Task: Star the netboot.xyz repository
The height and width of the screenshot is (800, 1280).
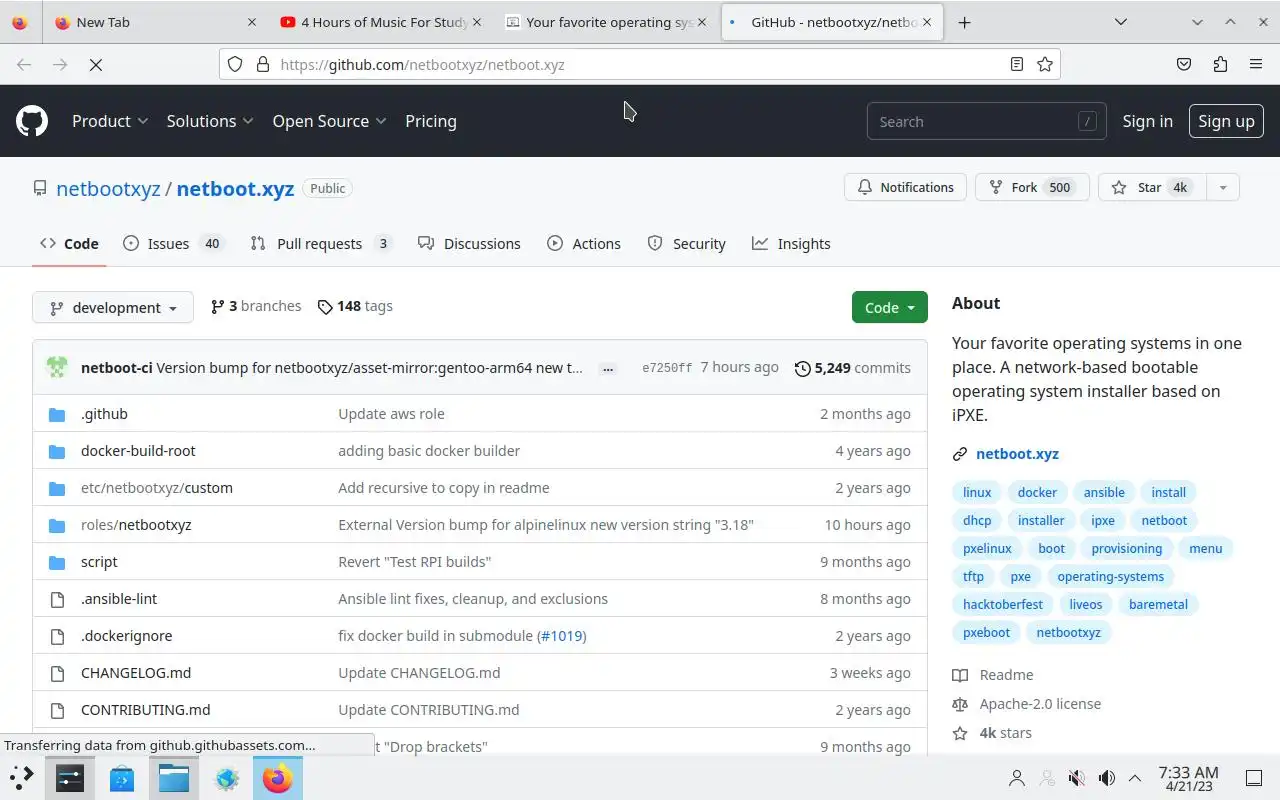Action: click(1152, 187)
